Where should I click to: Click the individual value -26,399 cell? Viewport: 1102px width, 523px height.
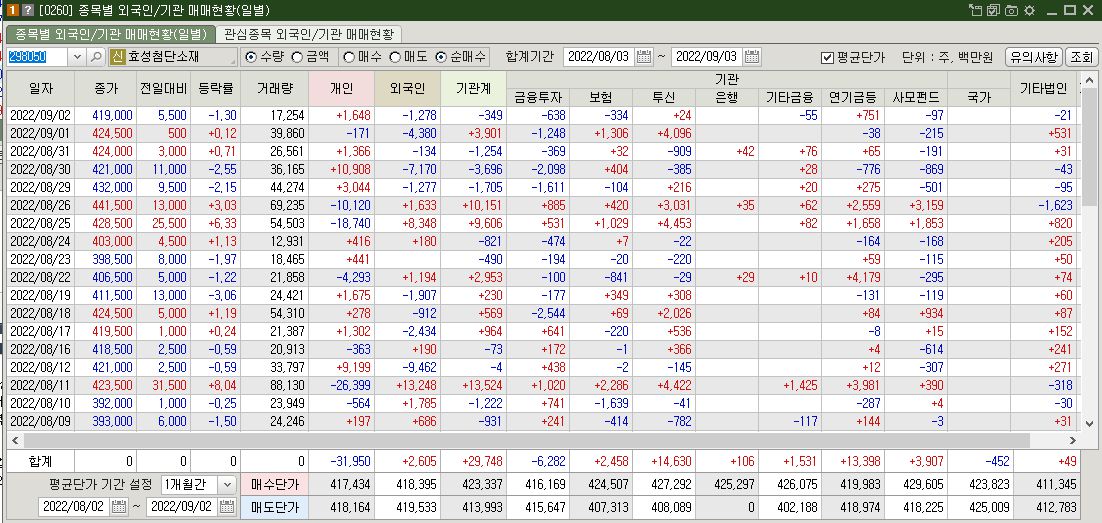[342, 385]
